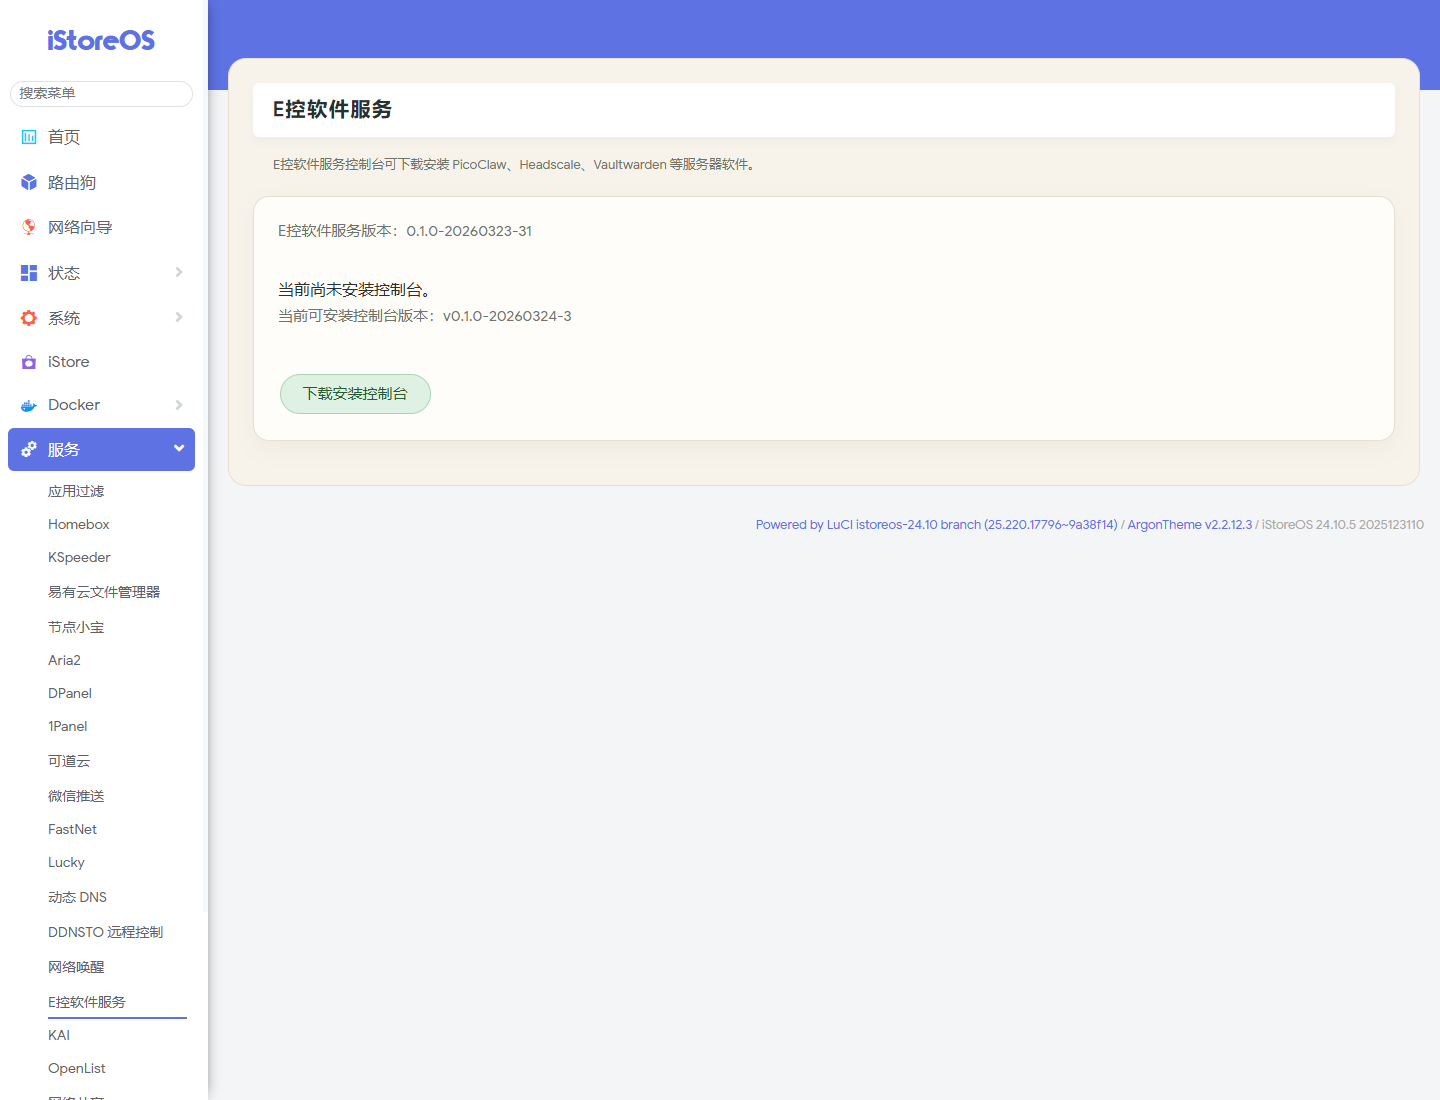
Task: Open the ArgonTheme v2.2.12.3 footer link
Action: [1189, 525]
